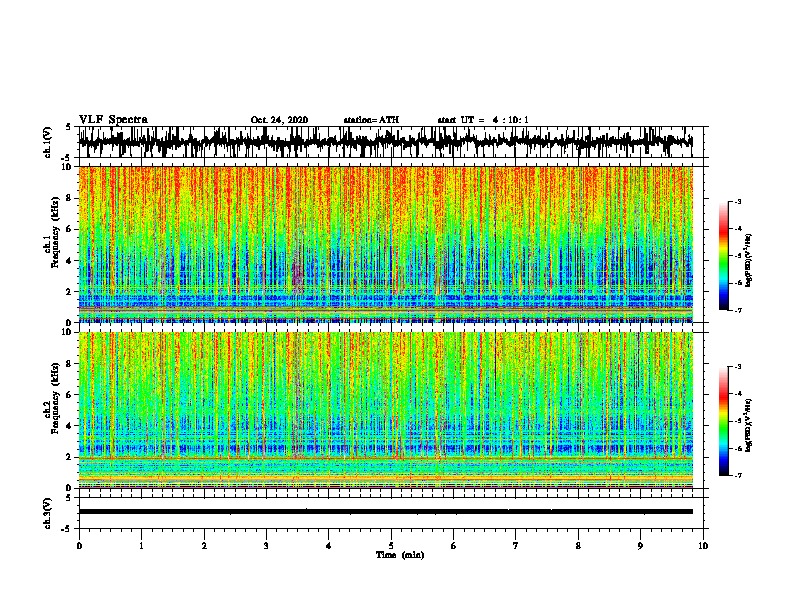Click time axis tick label "6"

[x=454, y=546]
